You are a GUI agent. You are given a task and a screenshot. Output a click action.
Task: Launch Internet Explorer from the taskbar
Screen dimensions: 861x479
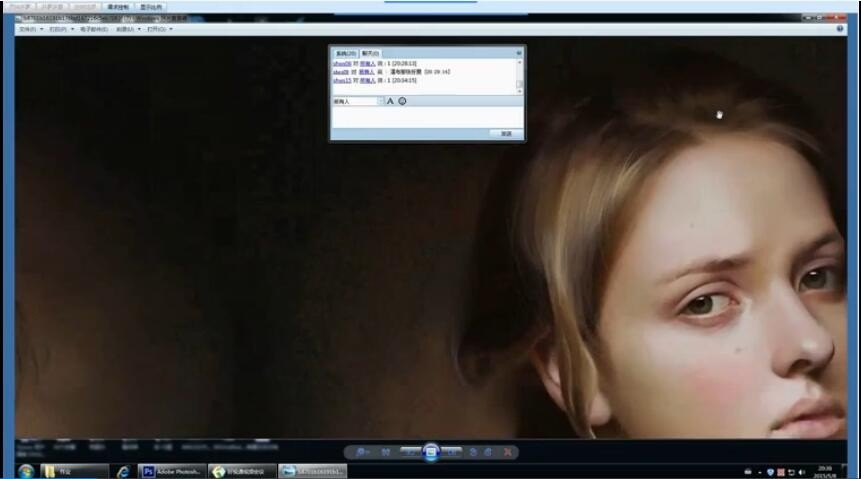123,471
